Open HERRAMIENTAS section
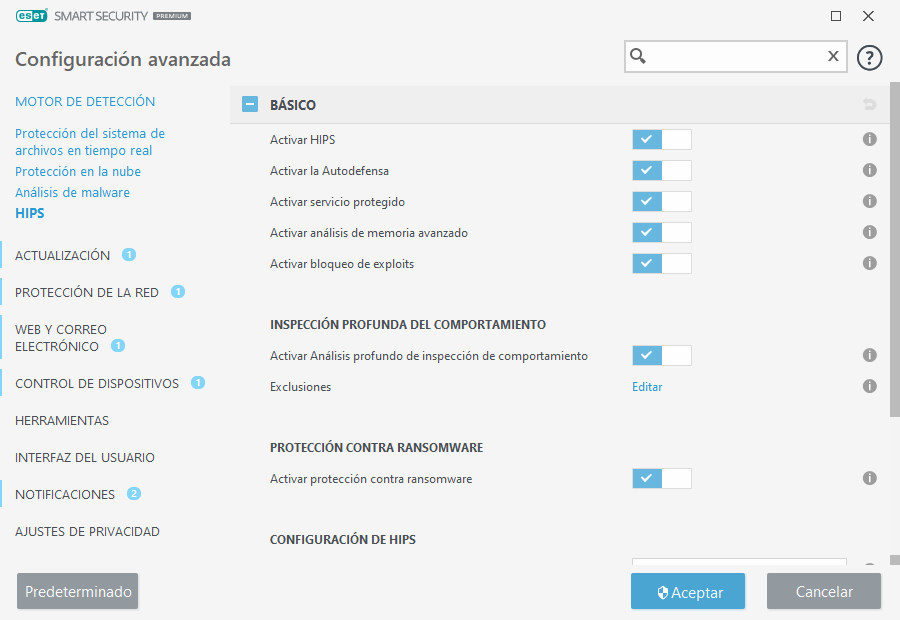The width and height of the screenshot is (900, 620). 62,421
